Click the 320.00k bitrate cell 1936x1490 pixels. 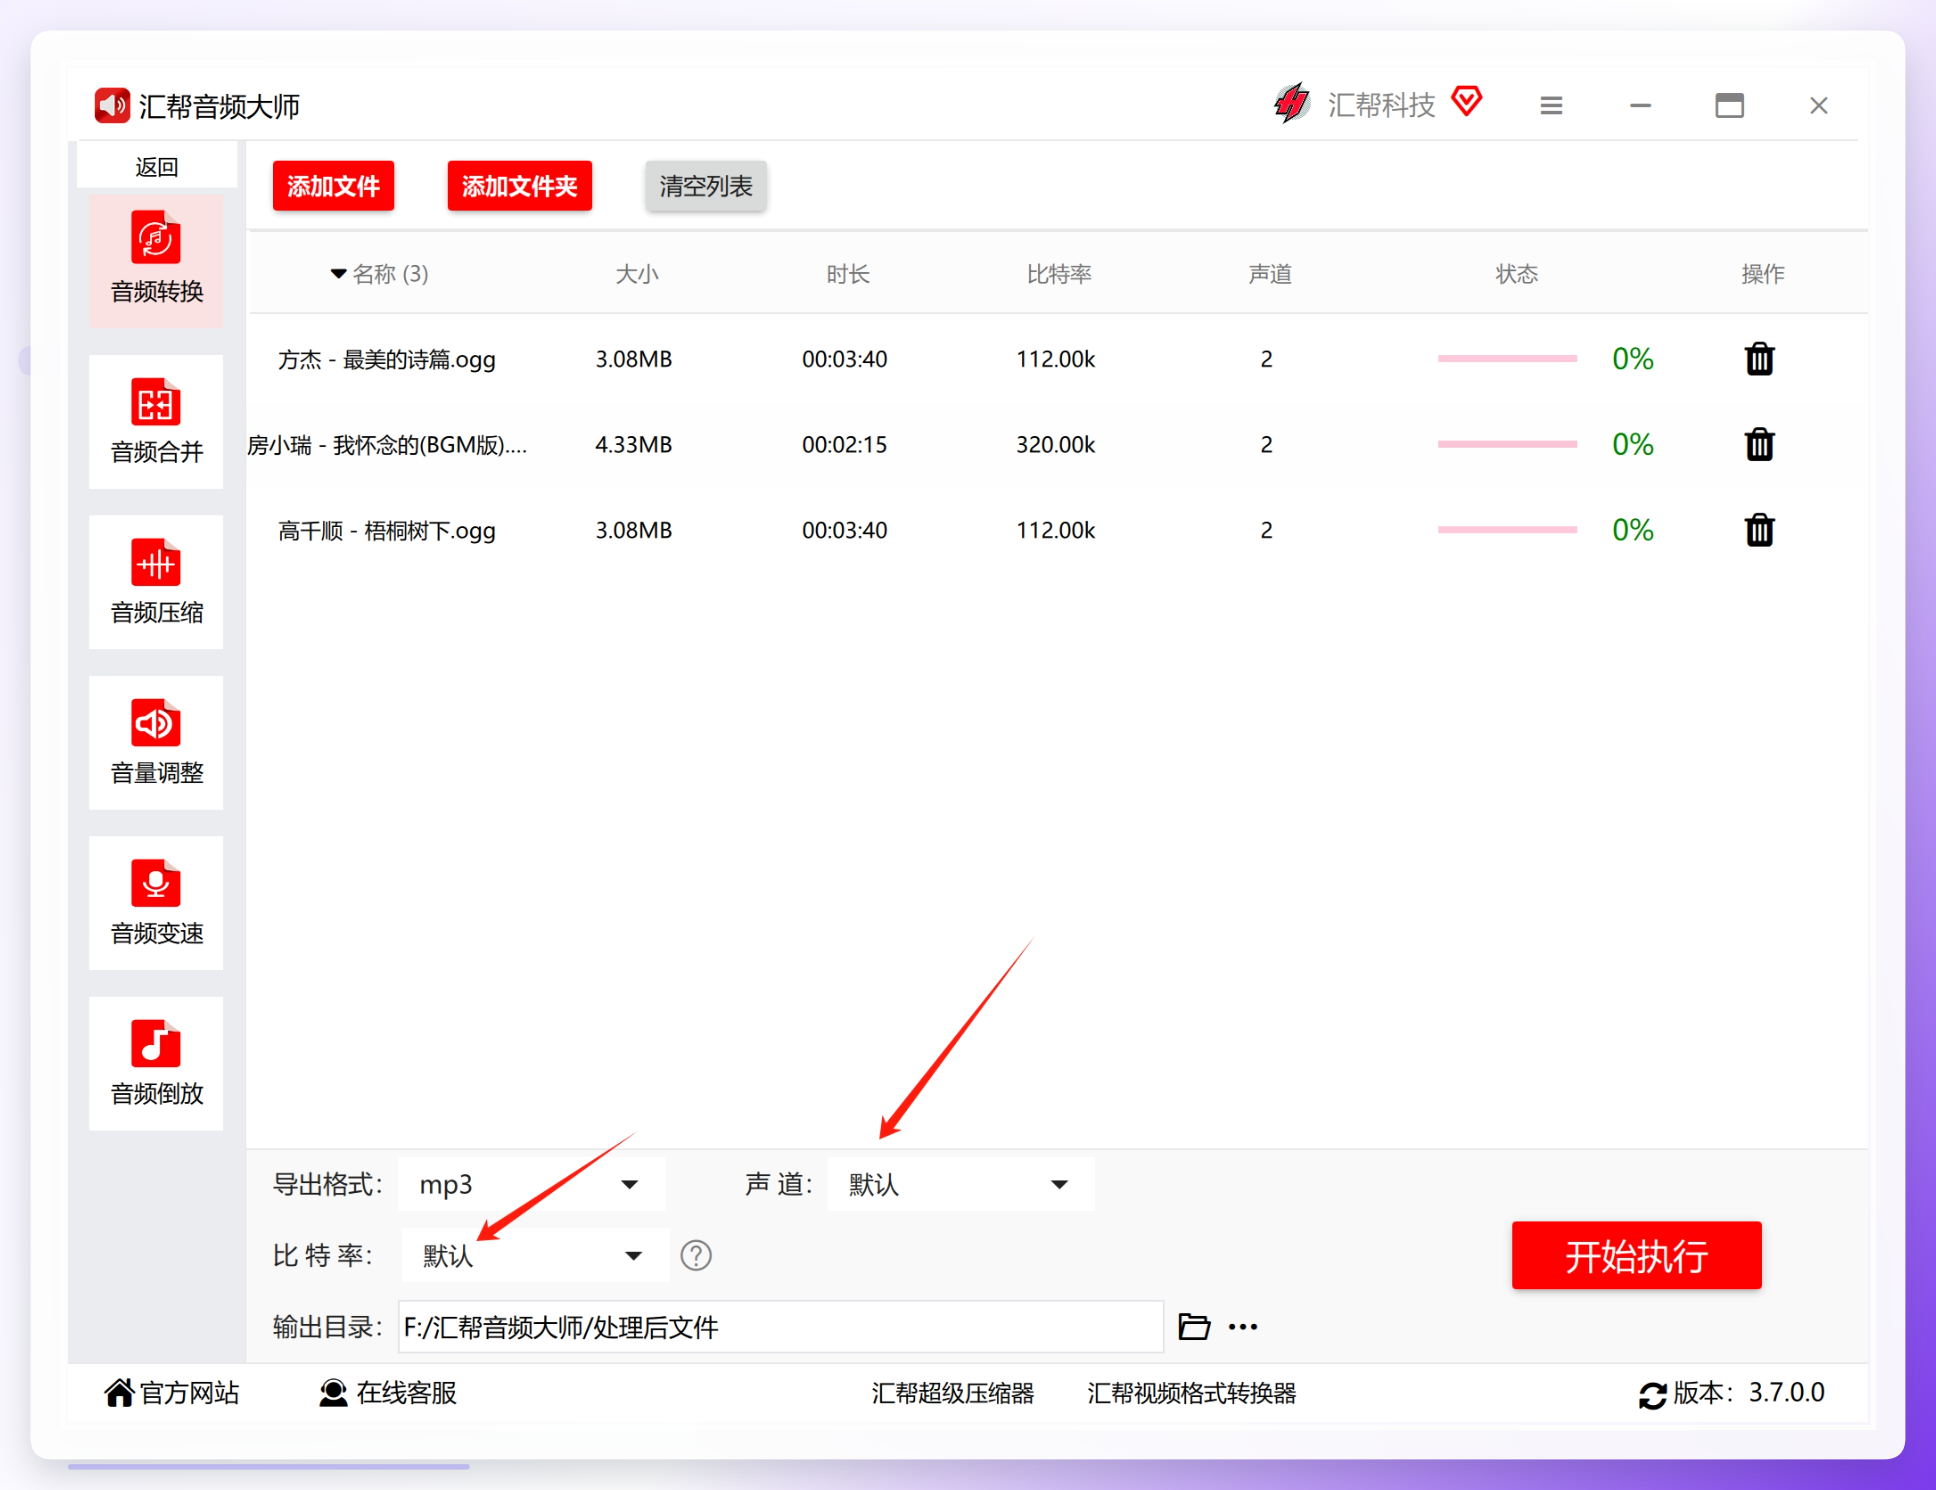(x=1056, y=444)
